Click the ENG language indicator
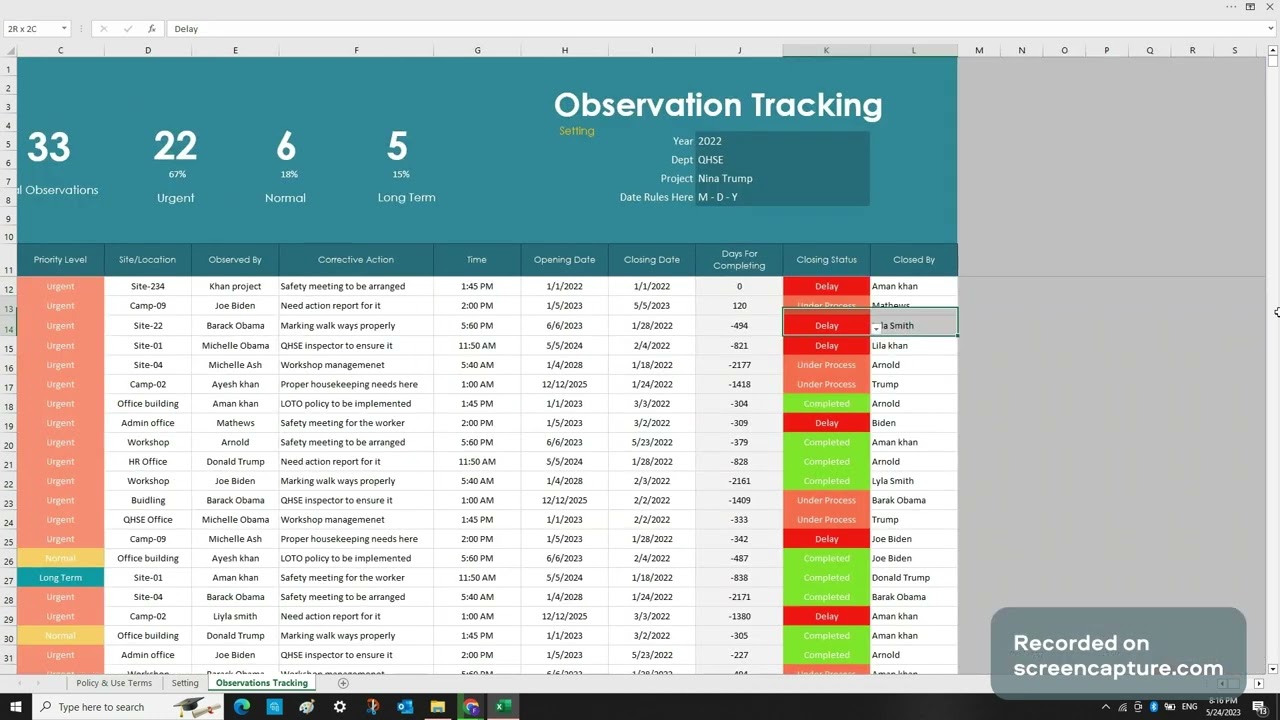 (1190, 707)
